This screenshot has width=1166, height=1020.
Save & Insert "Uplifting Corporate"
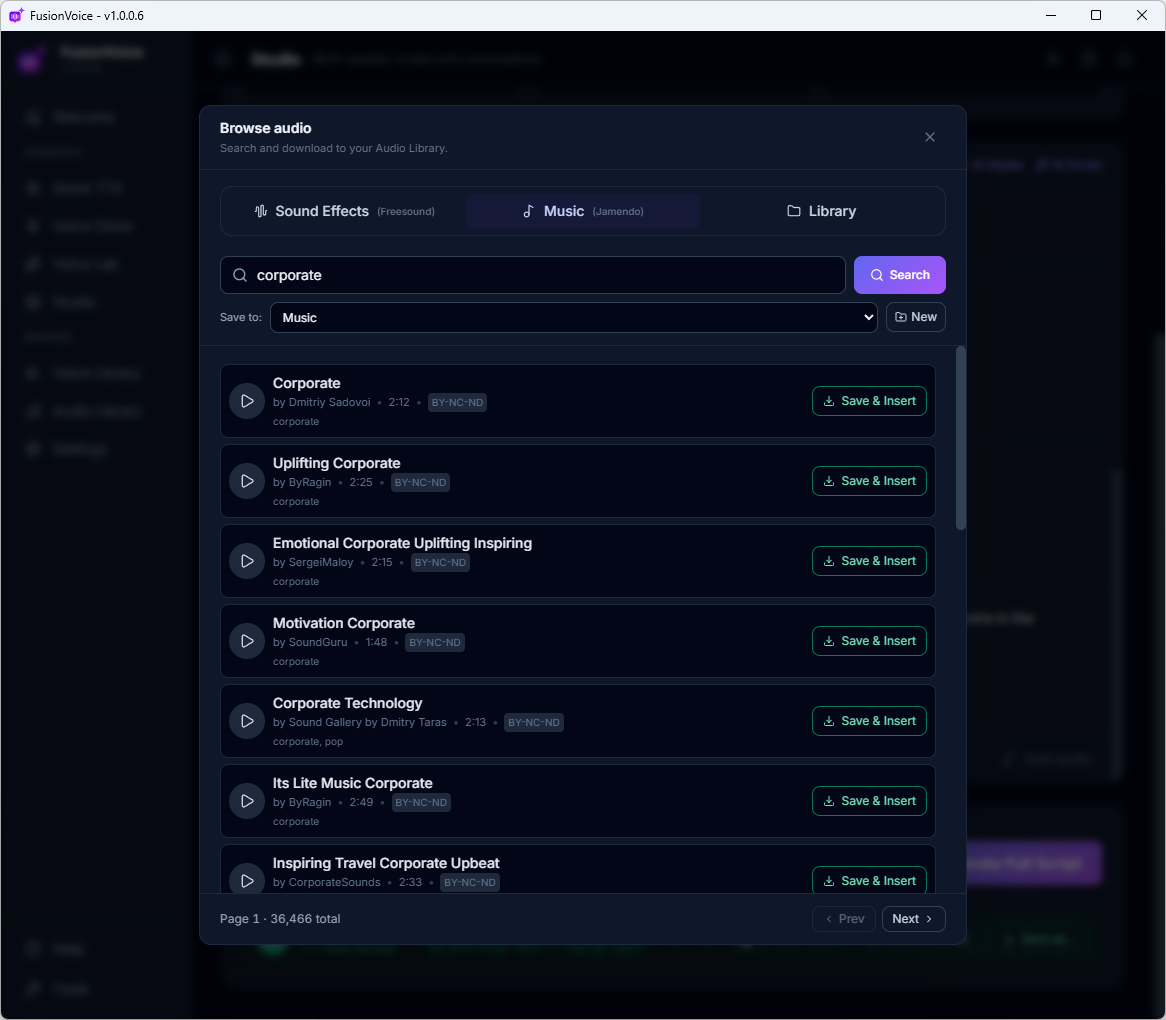tap(869, 481)
